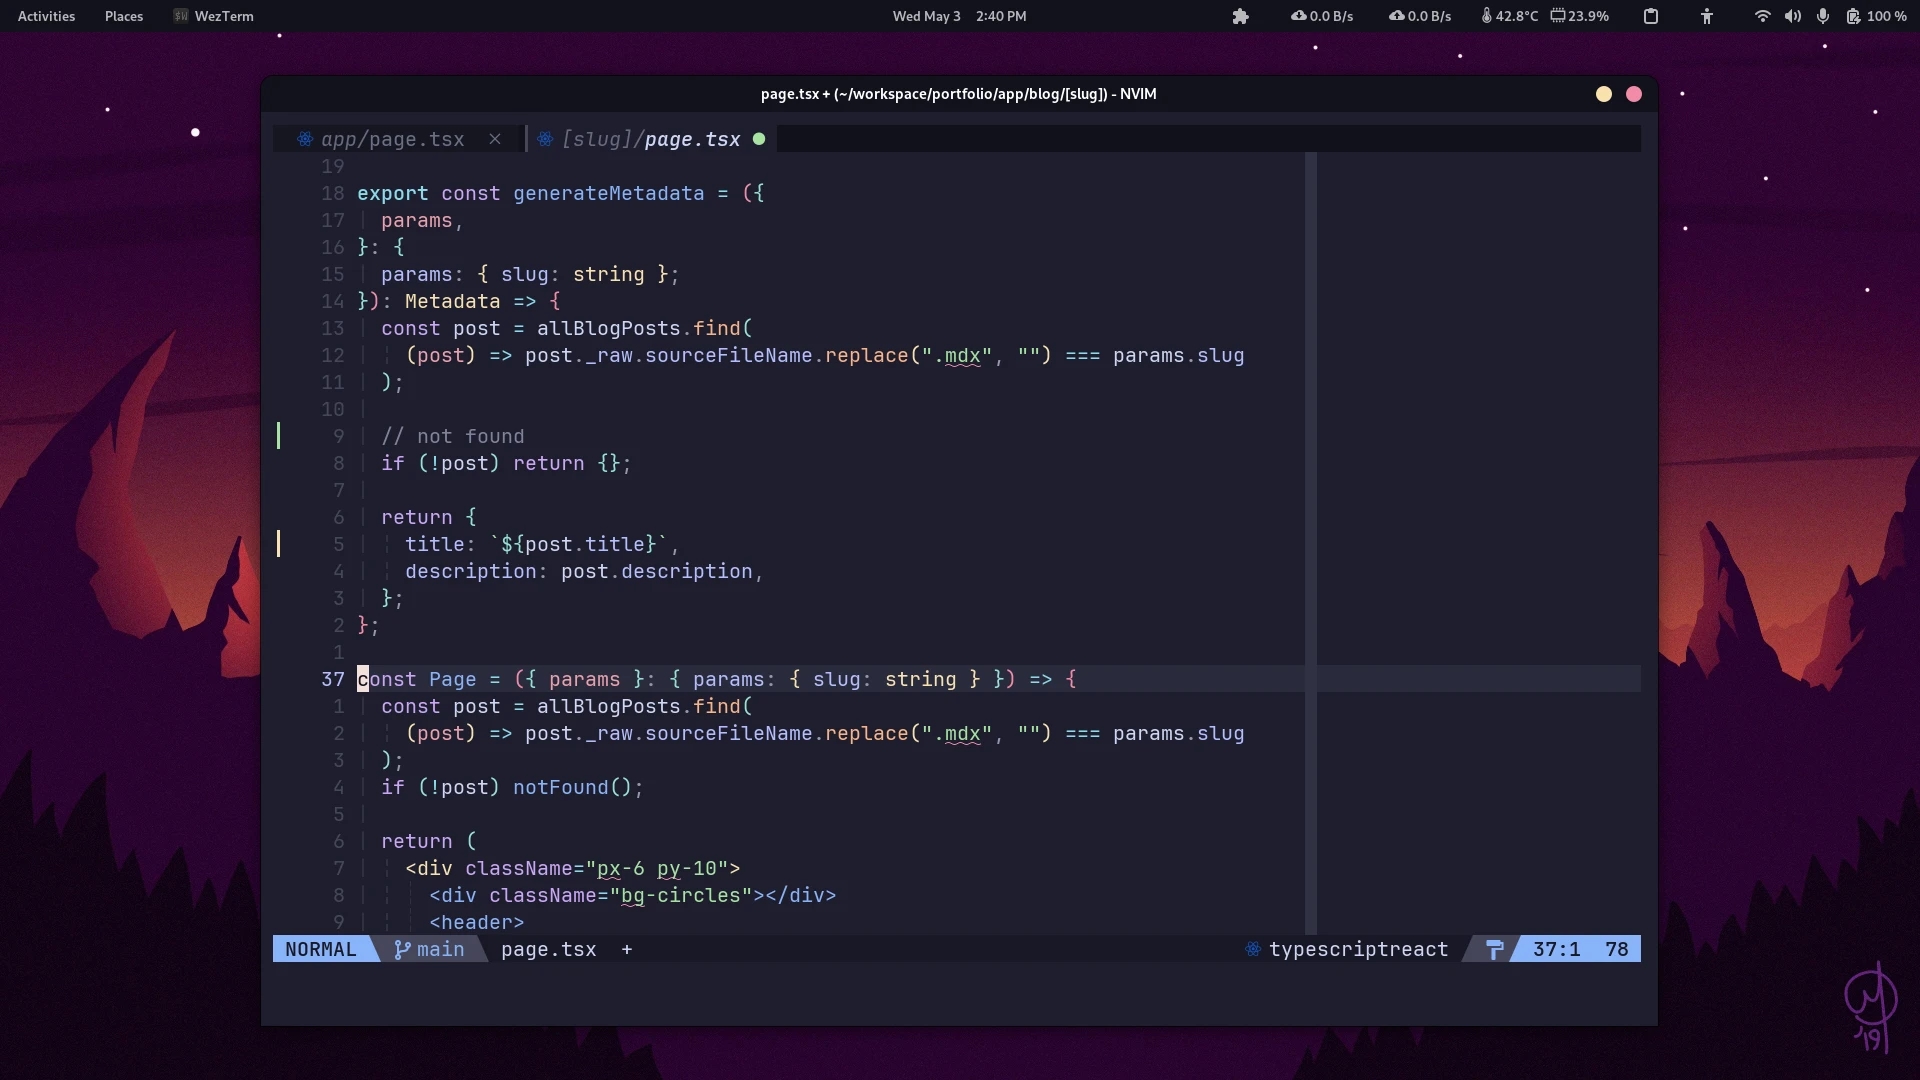
Task: Click the React icon on app/page.tsx tab
Action: pyautogui.click(x=305, y=139)
